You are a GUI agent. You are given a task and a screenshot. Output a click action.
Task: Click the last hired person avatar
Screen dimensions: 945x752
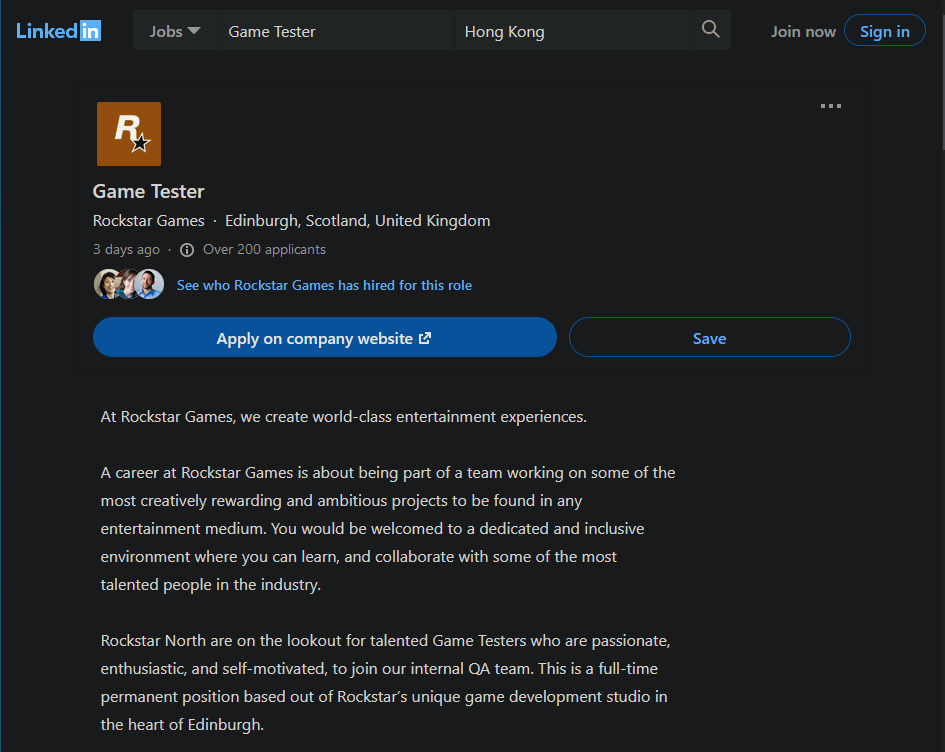(x=150, y=285)
